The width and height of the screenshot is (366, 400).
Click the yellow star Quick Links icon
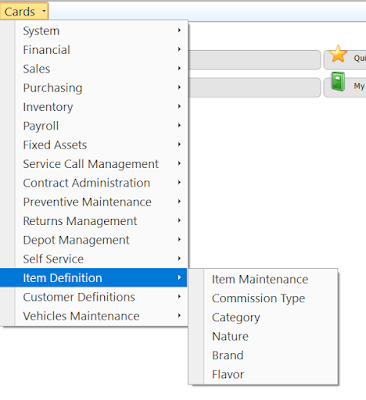(x=338, y=54)
